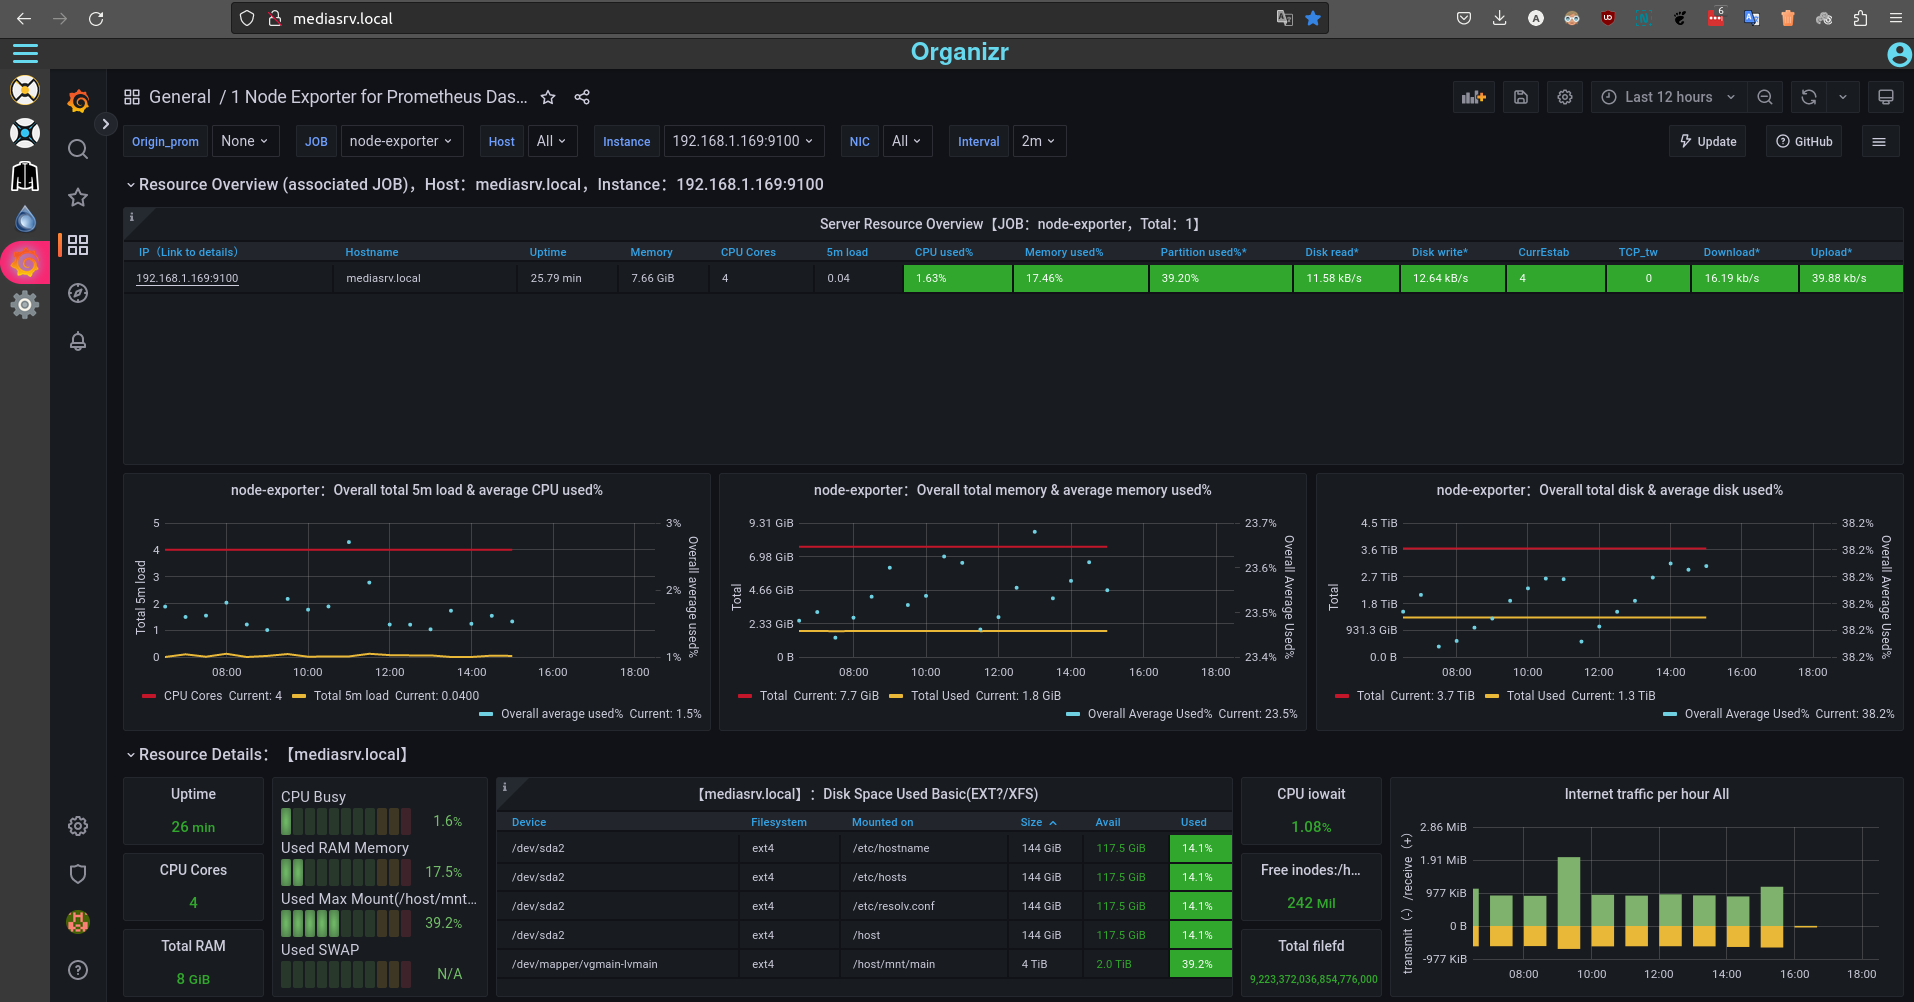The image size is (1914, 1002).
Task: Open Explore compass icon
Action: pos(78,293)
